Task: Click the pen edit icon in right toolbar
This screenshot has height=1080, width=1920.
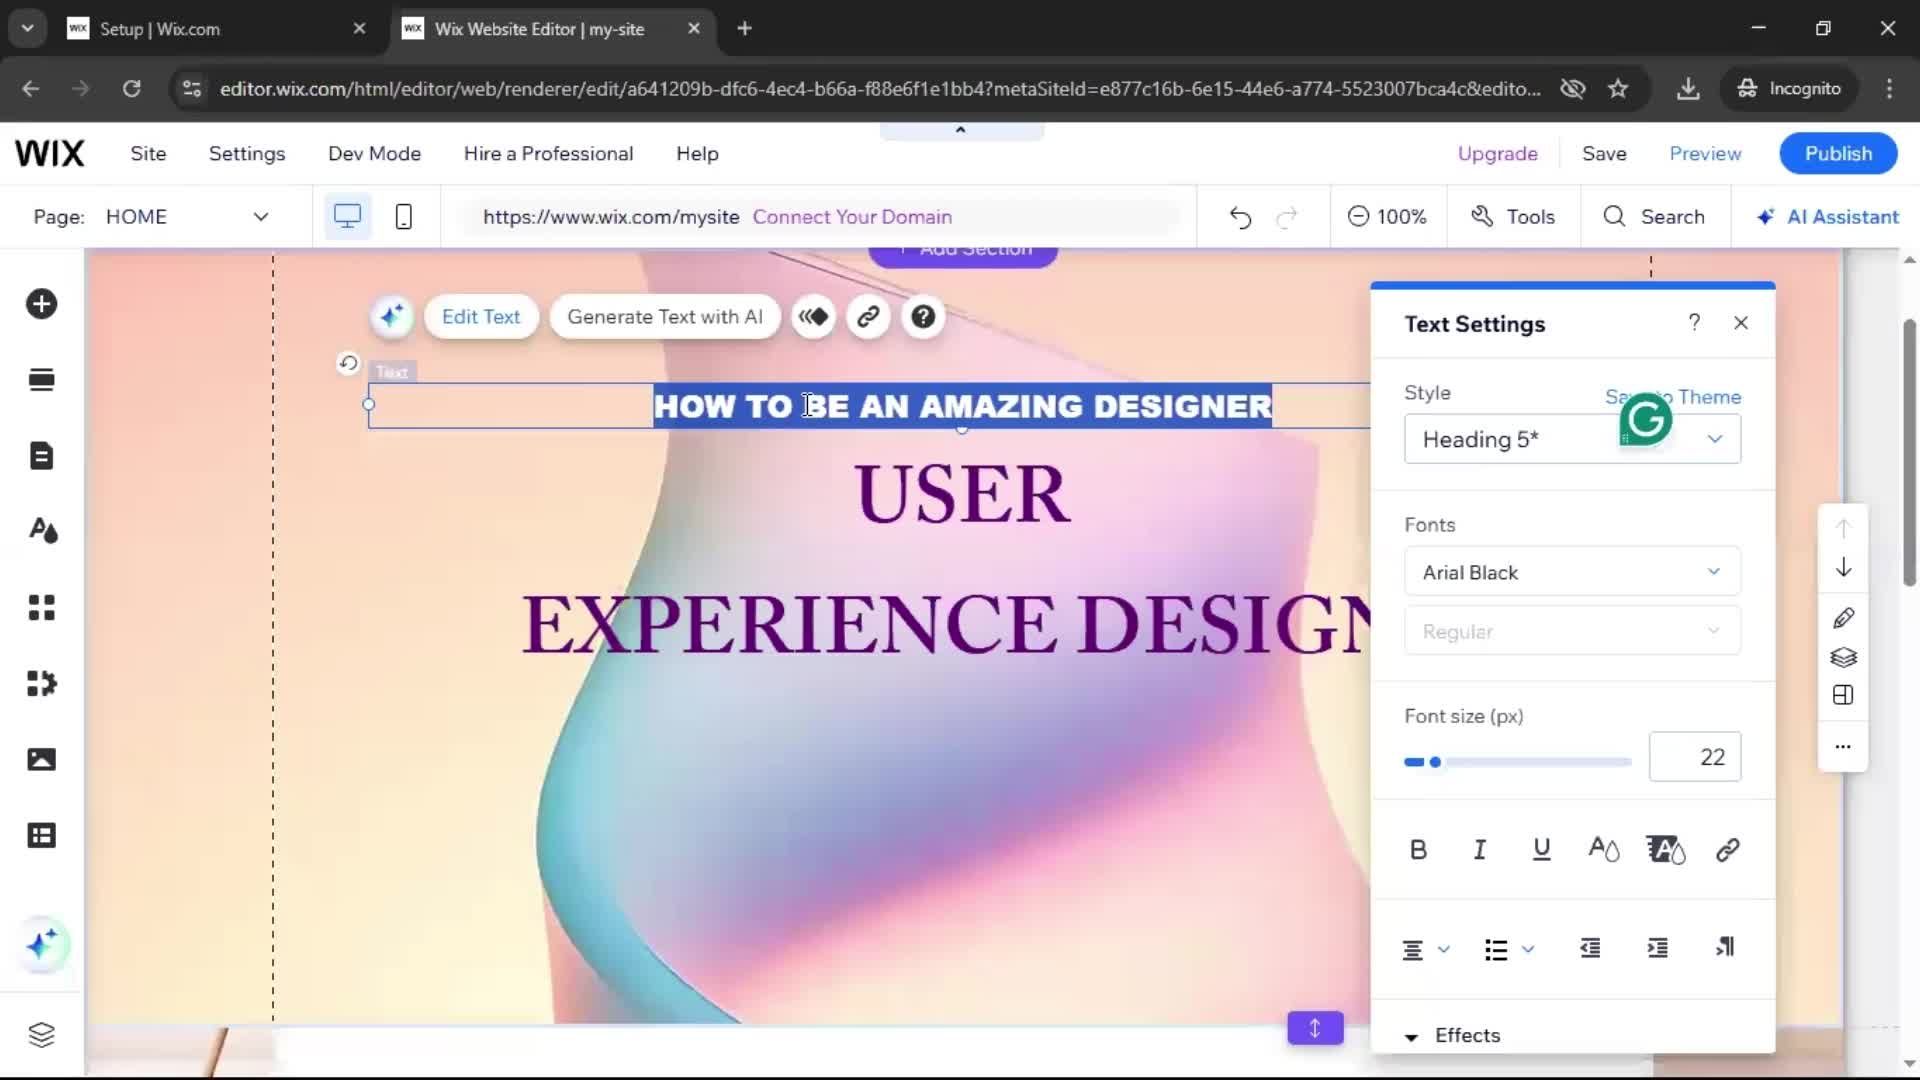Action: pyautogui.click(x=1843, y=618)
